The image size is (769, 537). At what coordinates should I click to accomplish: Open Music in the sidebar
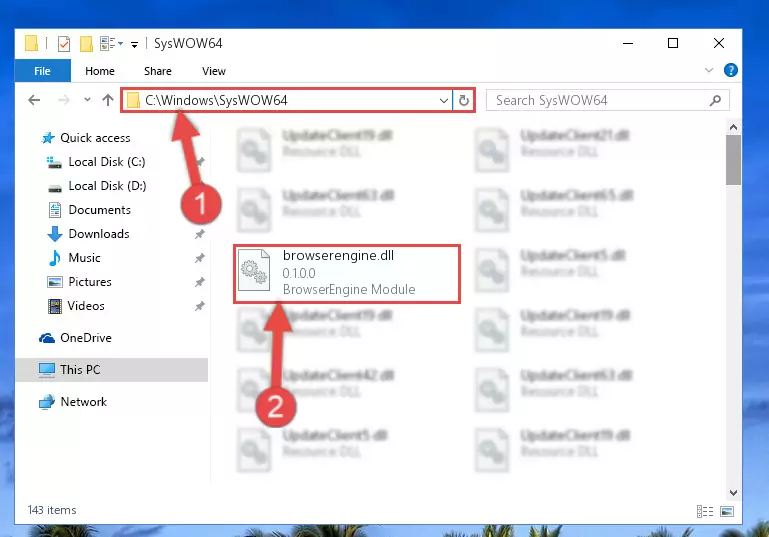tap(84, 258)
